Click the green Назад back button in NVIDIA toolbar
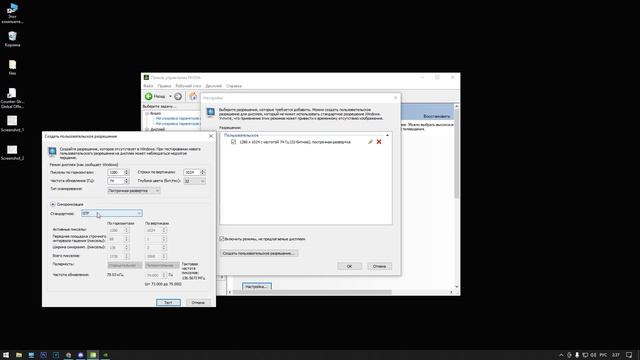The width and height of the screenshot is (640, 360). click(x=155, y=96)
